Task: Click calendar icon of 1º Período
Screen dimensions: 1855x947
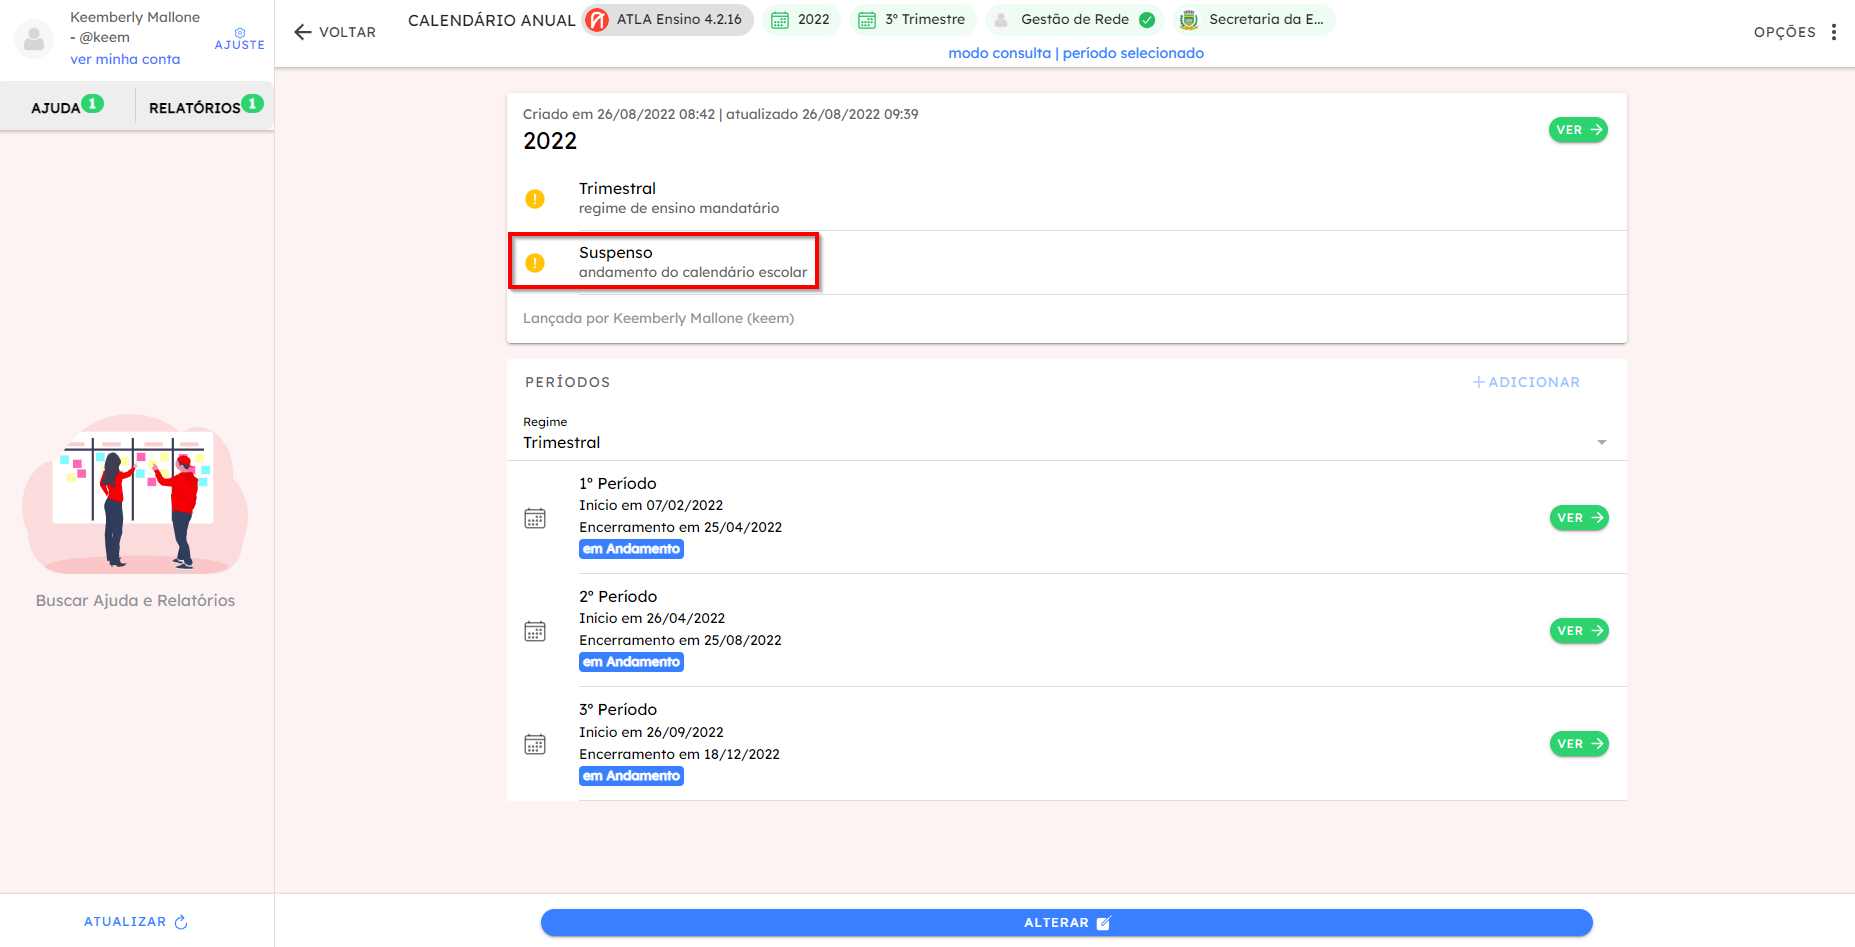Action: [535, 518]
